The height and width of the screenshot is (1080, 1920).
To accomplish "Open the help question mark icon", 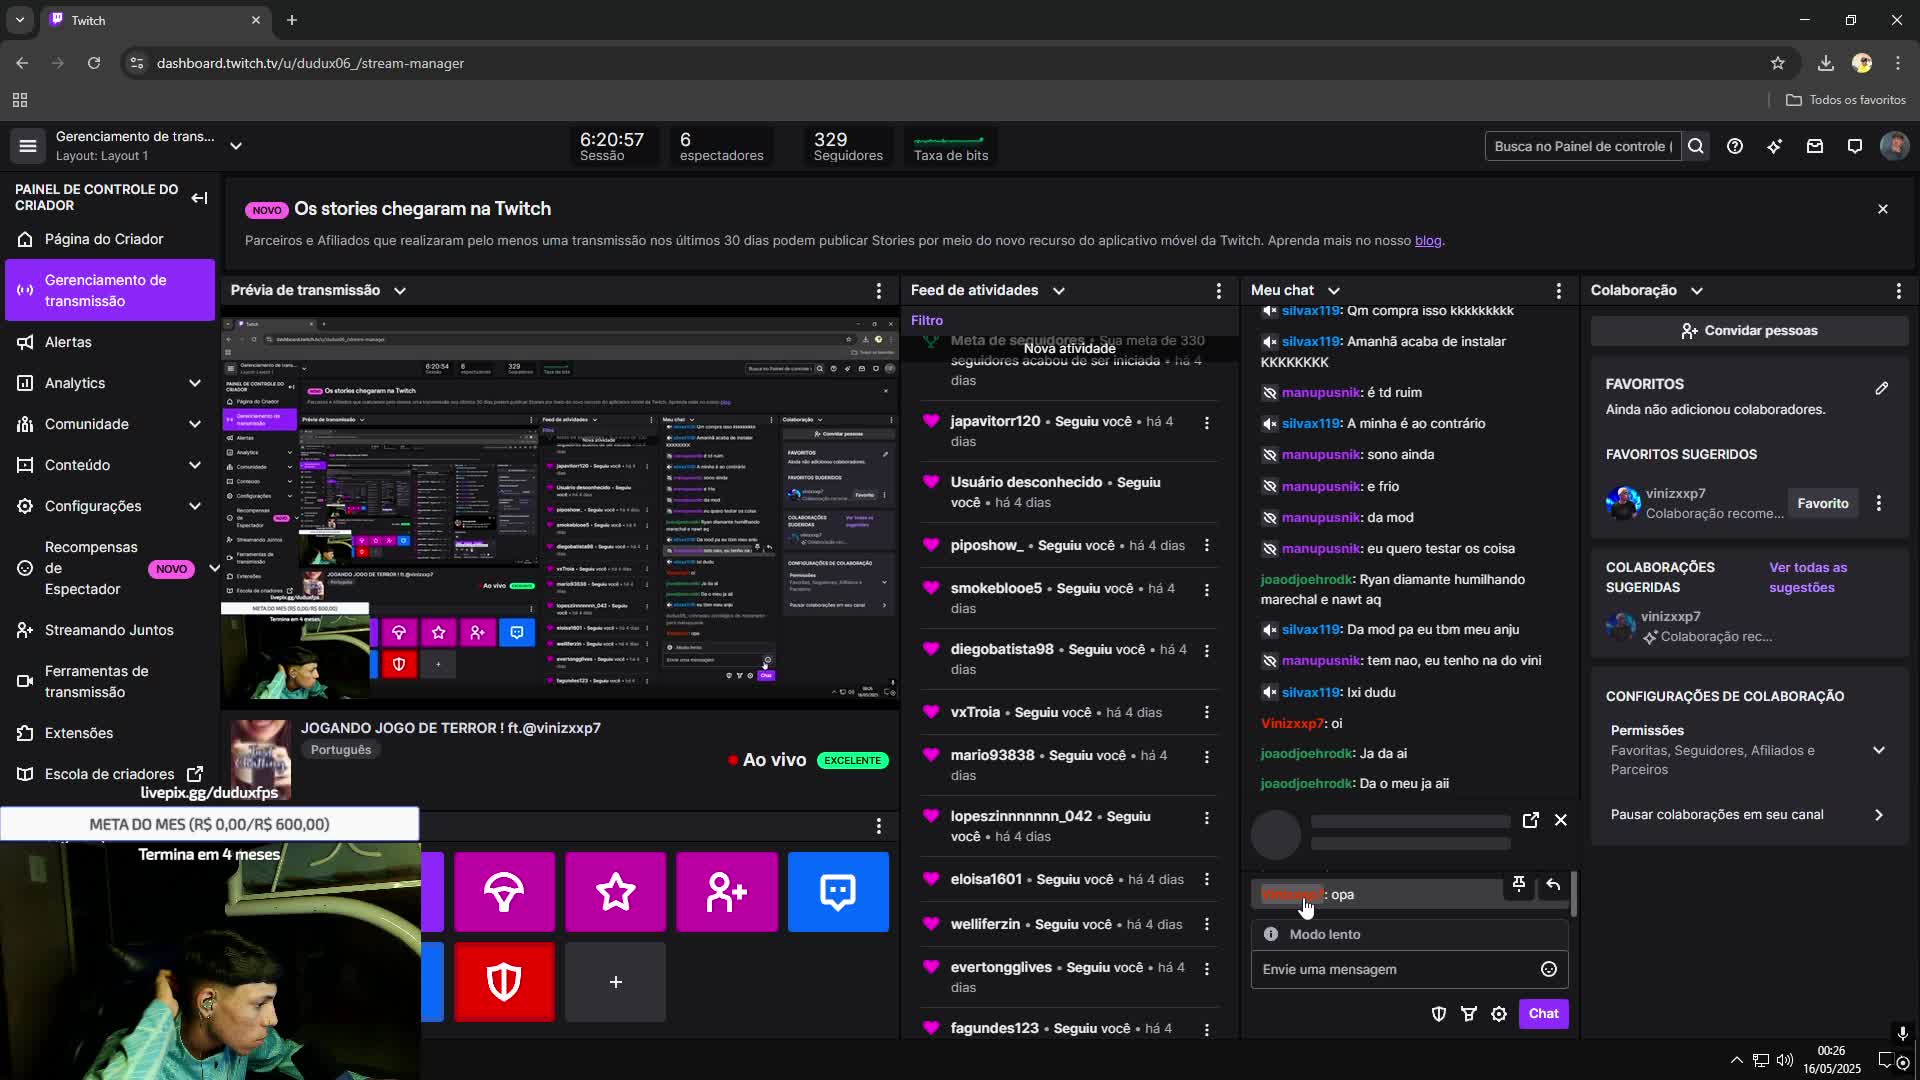I will pyautogui.click(x=1735, y=146).
